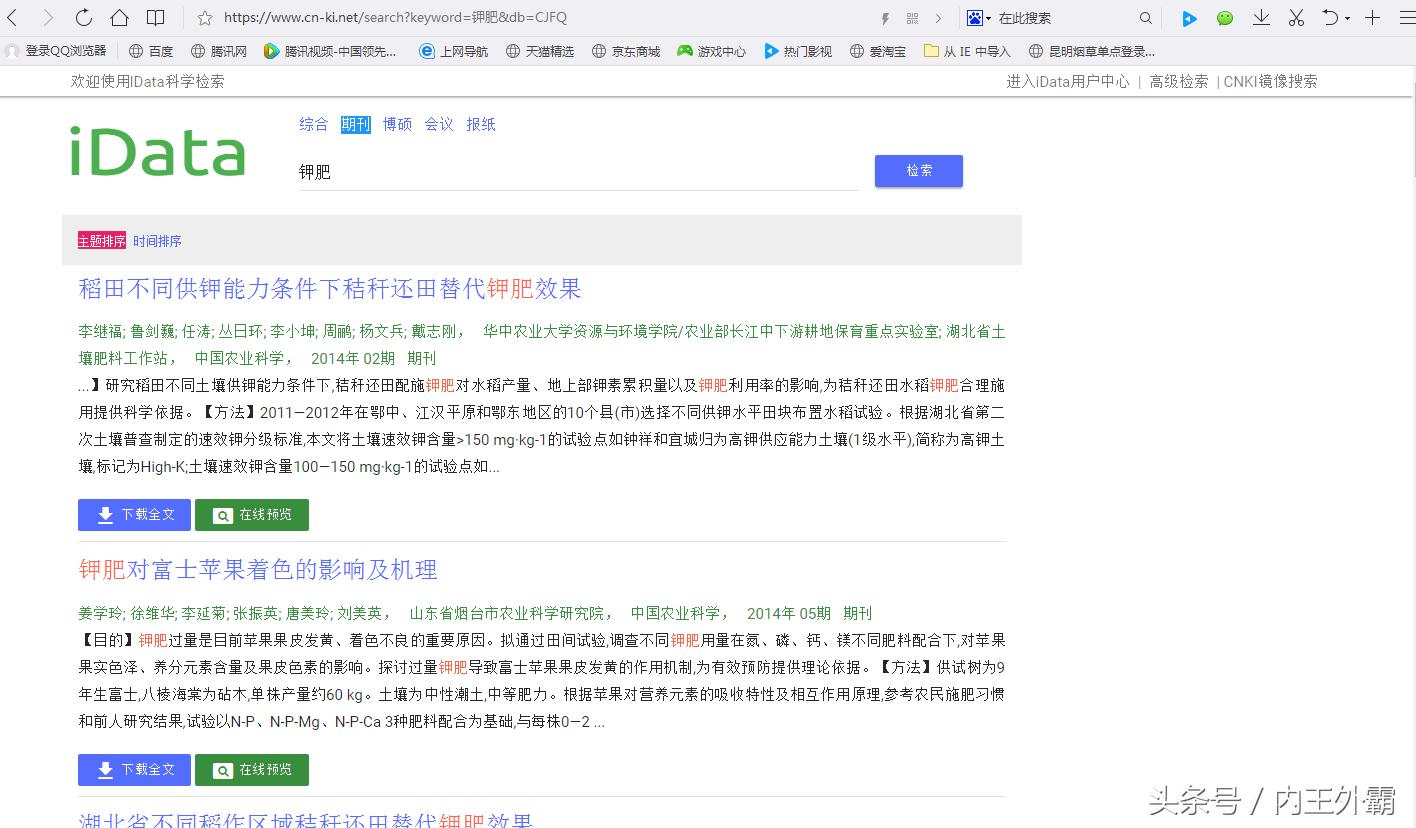Screen dimensions: 1416x828
Task: Click the blue 检索 search button
Action: (918, 170)
